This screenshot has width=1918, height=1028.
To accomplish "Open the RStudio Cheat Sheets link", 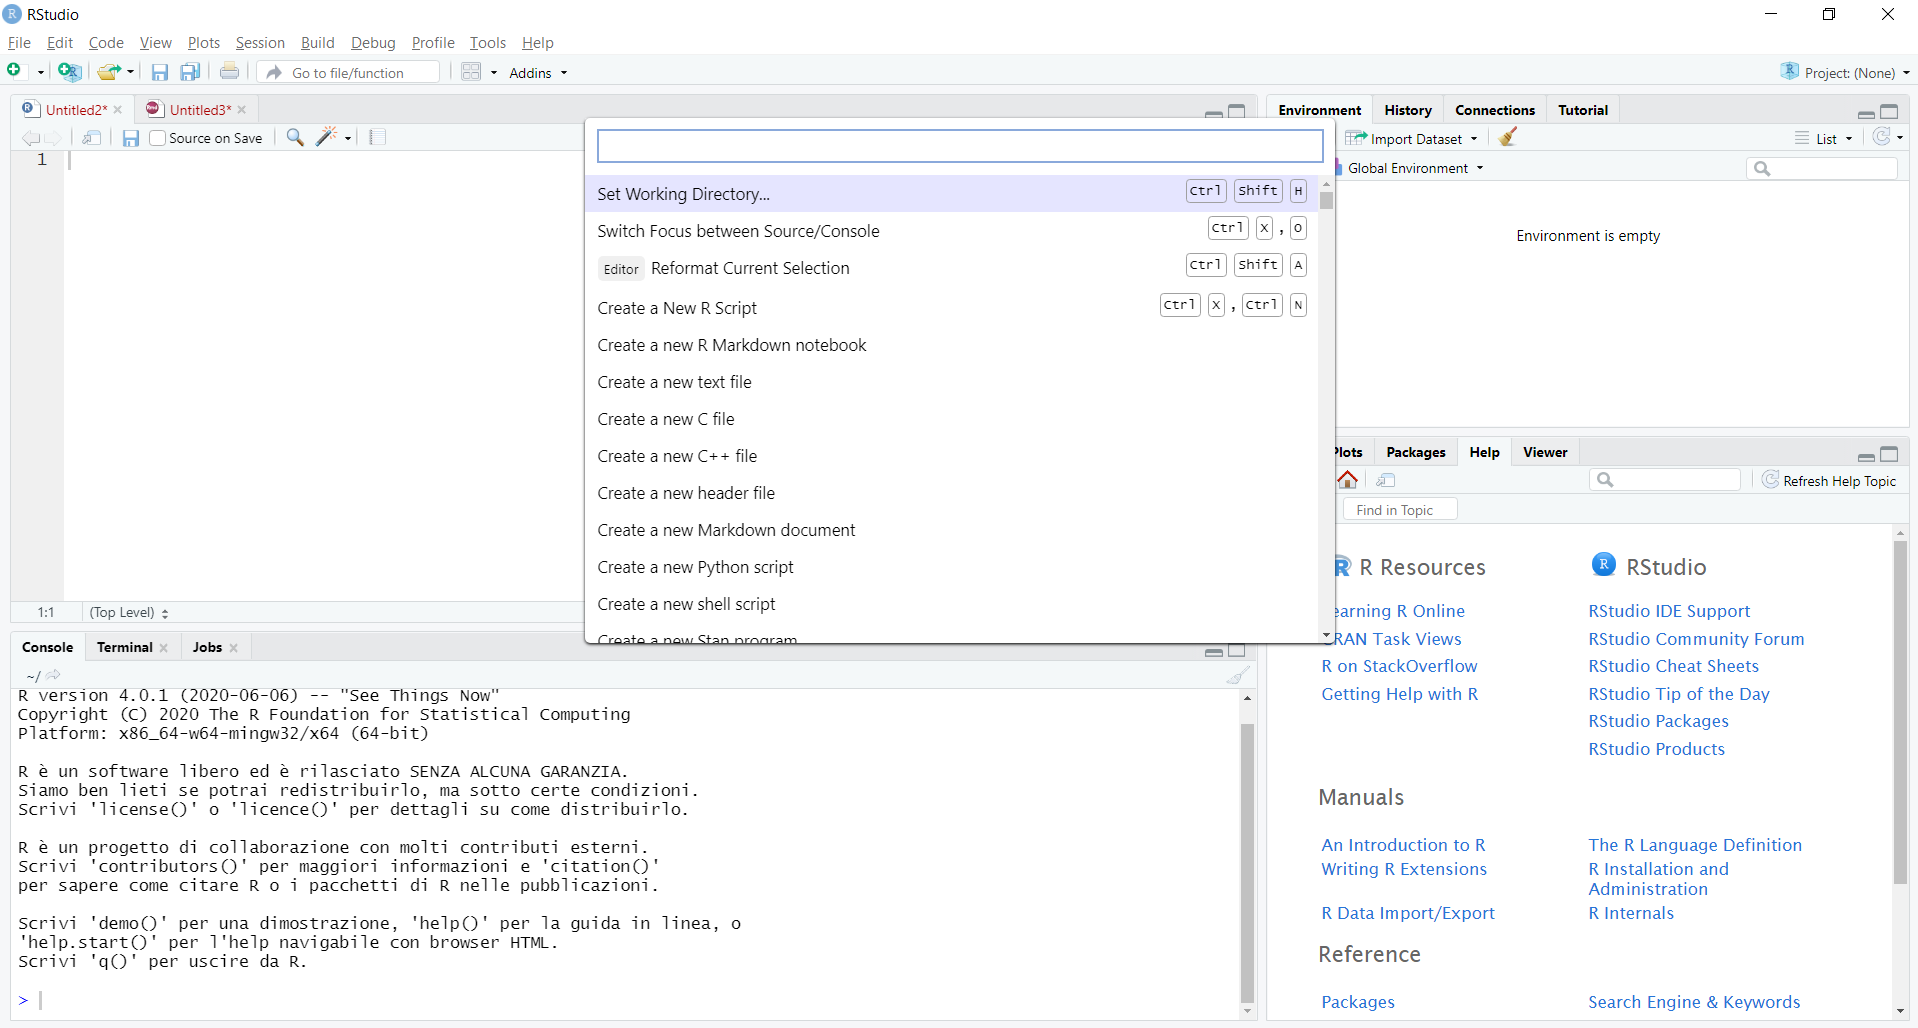I will click(1673, 666).
